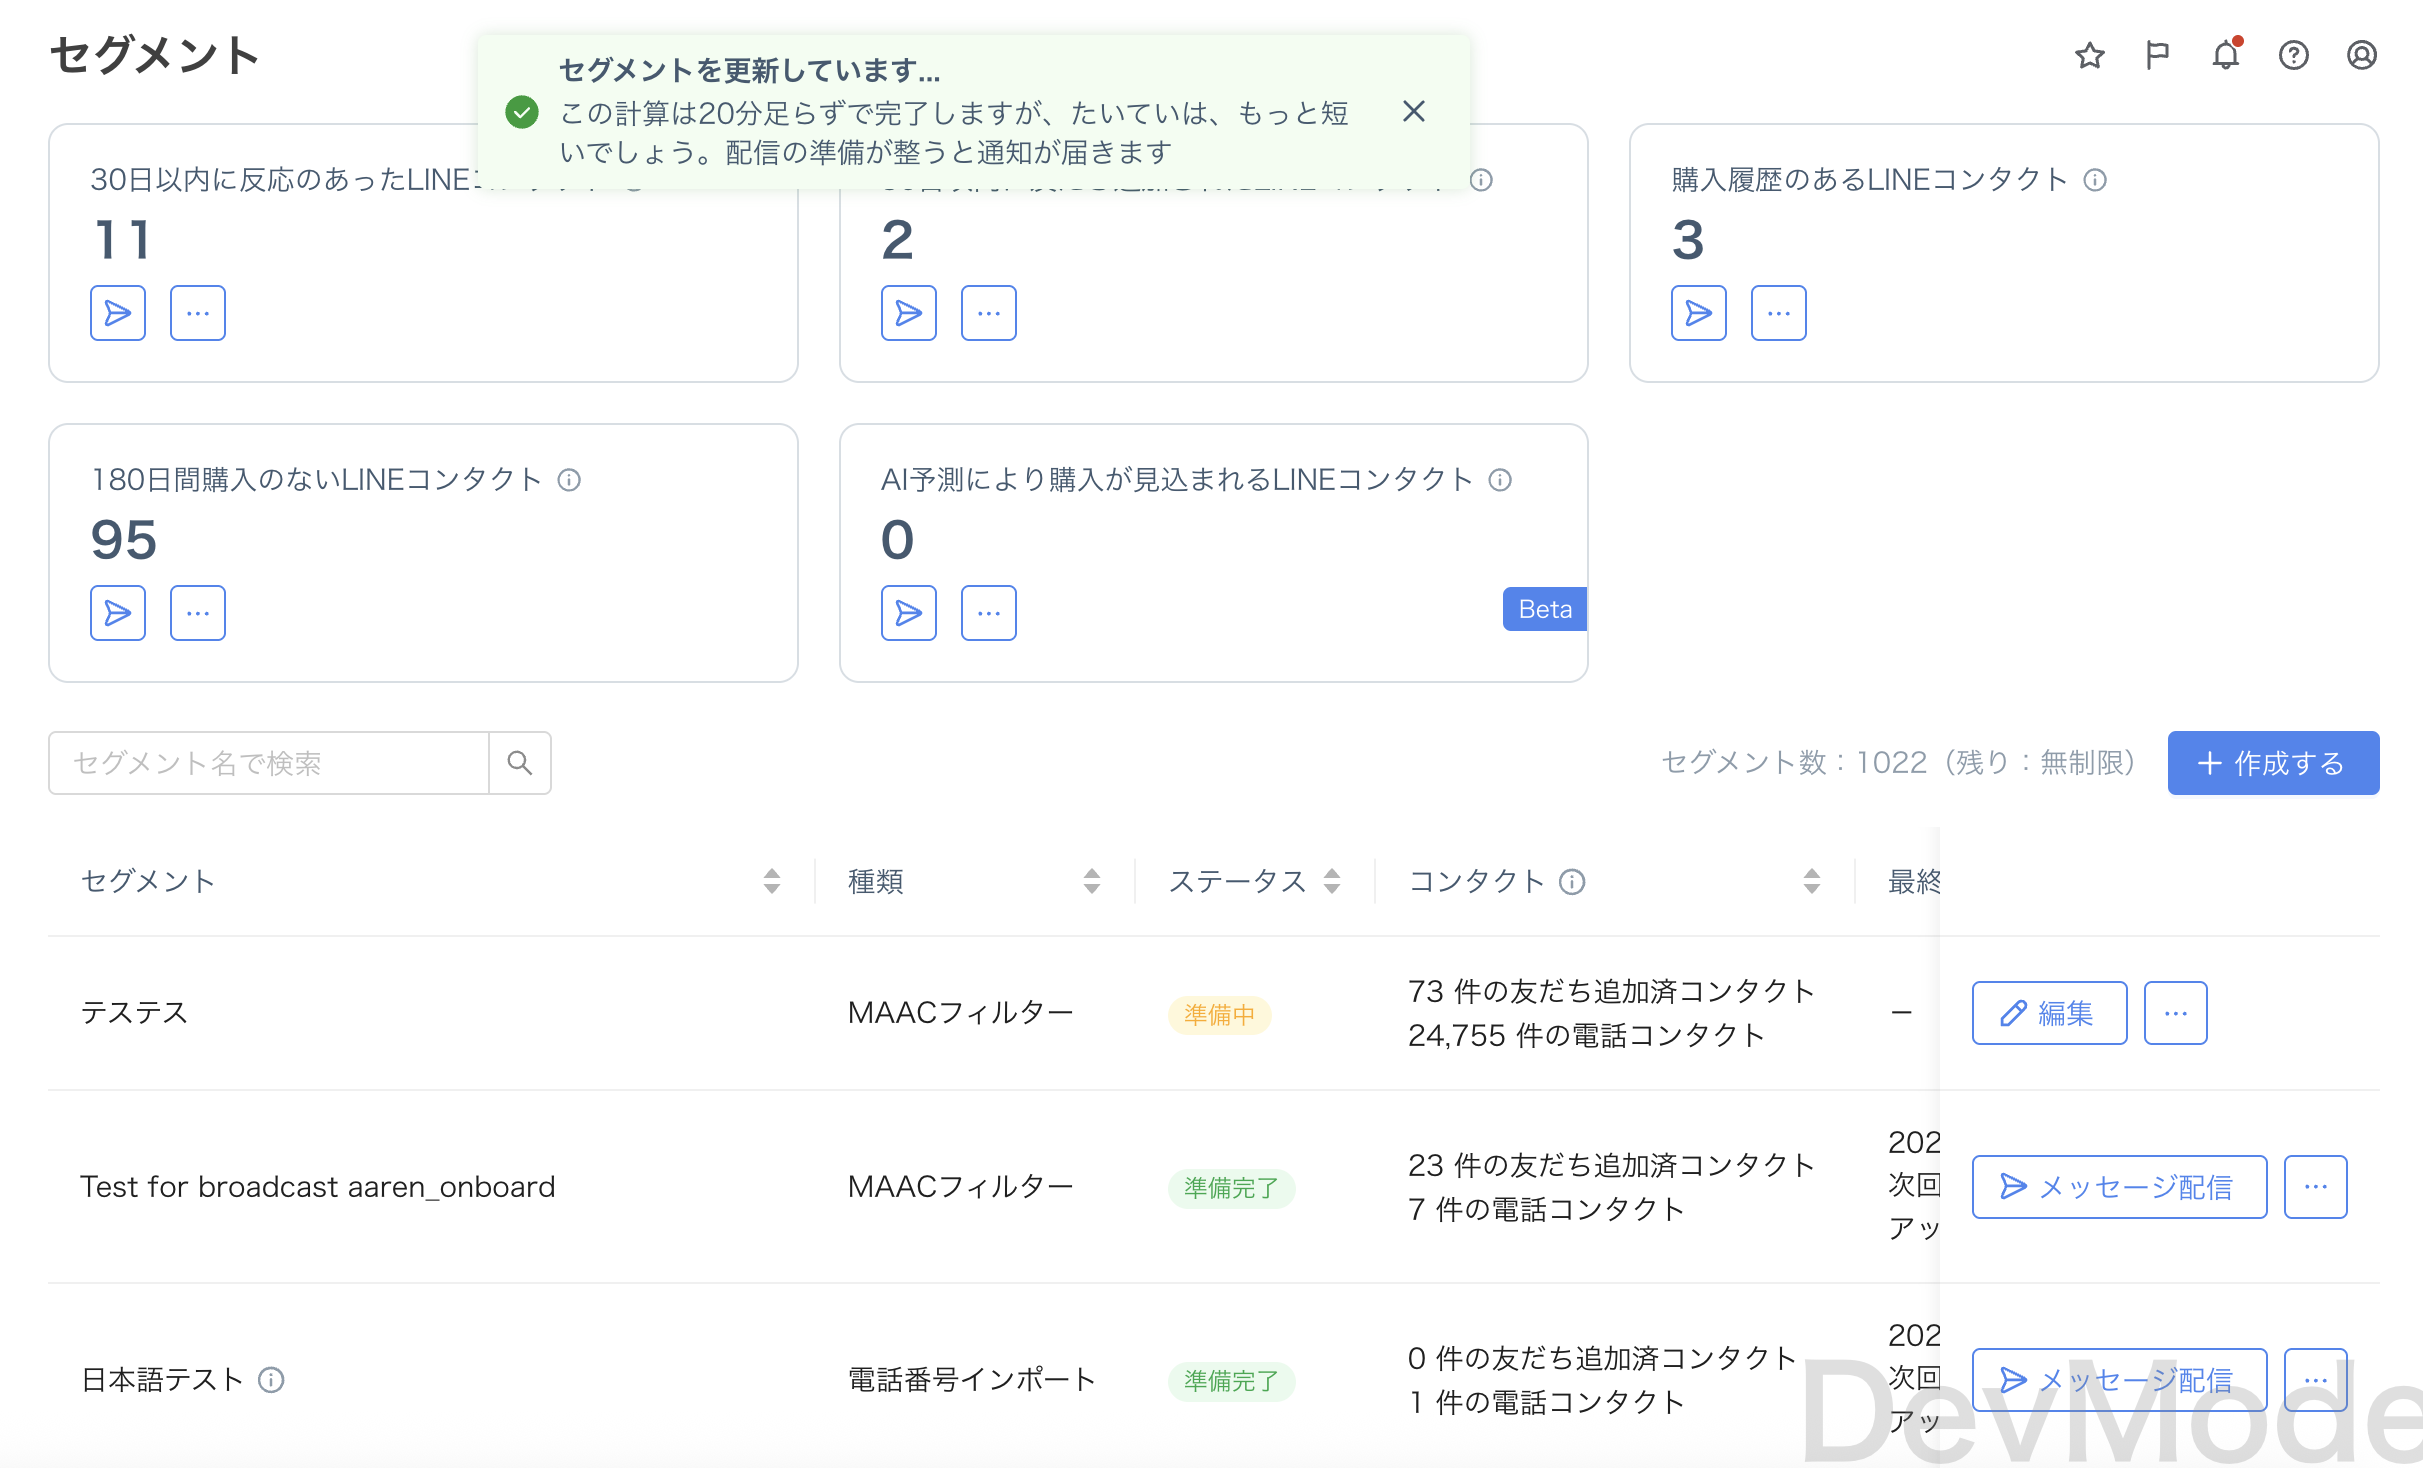Click the テステス segment name
Screen dimensions: 2423x1468
click(x=134, y=1013)
